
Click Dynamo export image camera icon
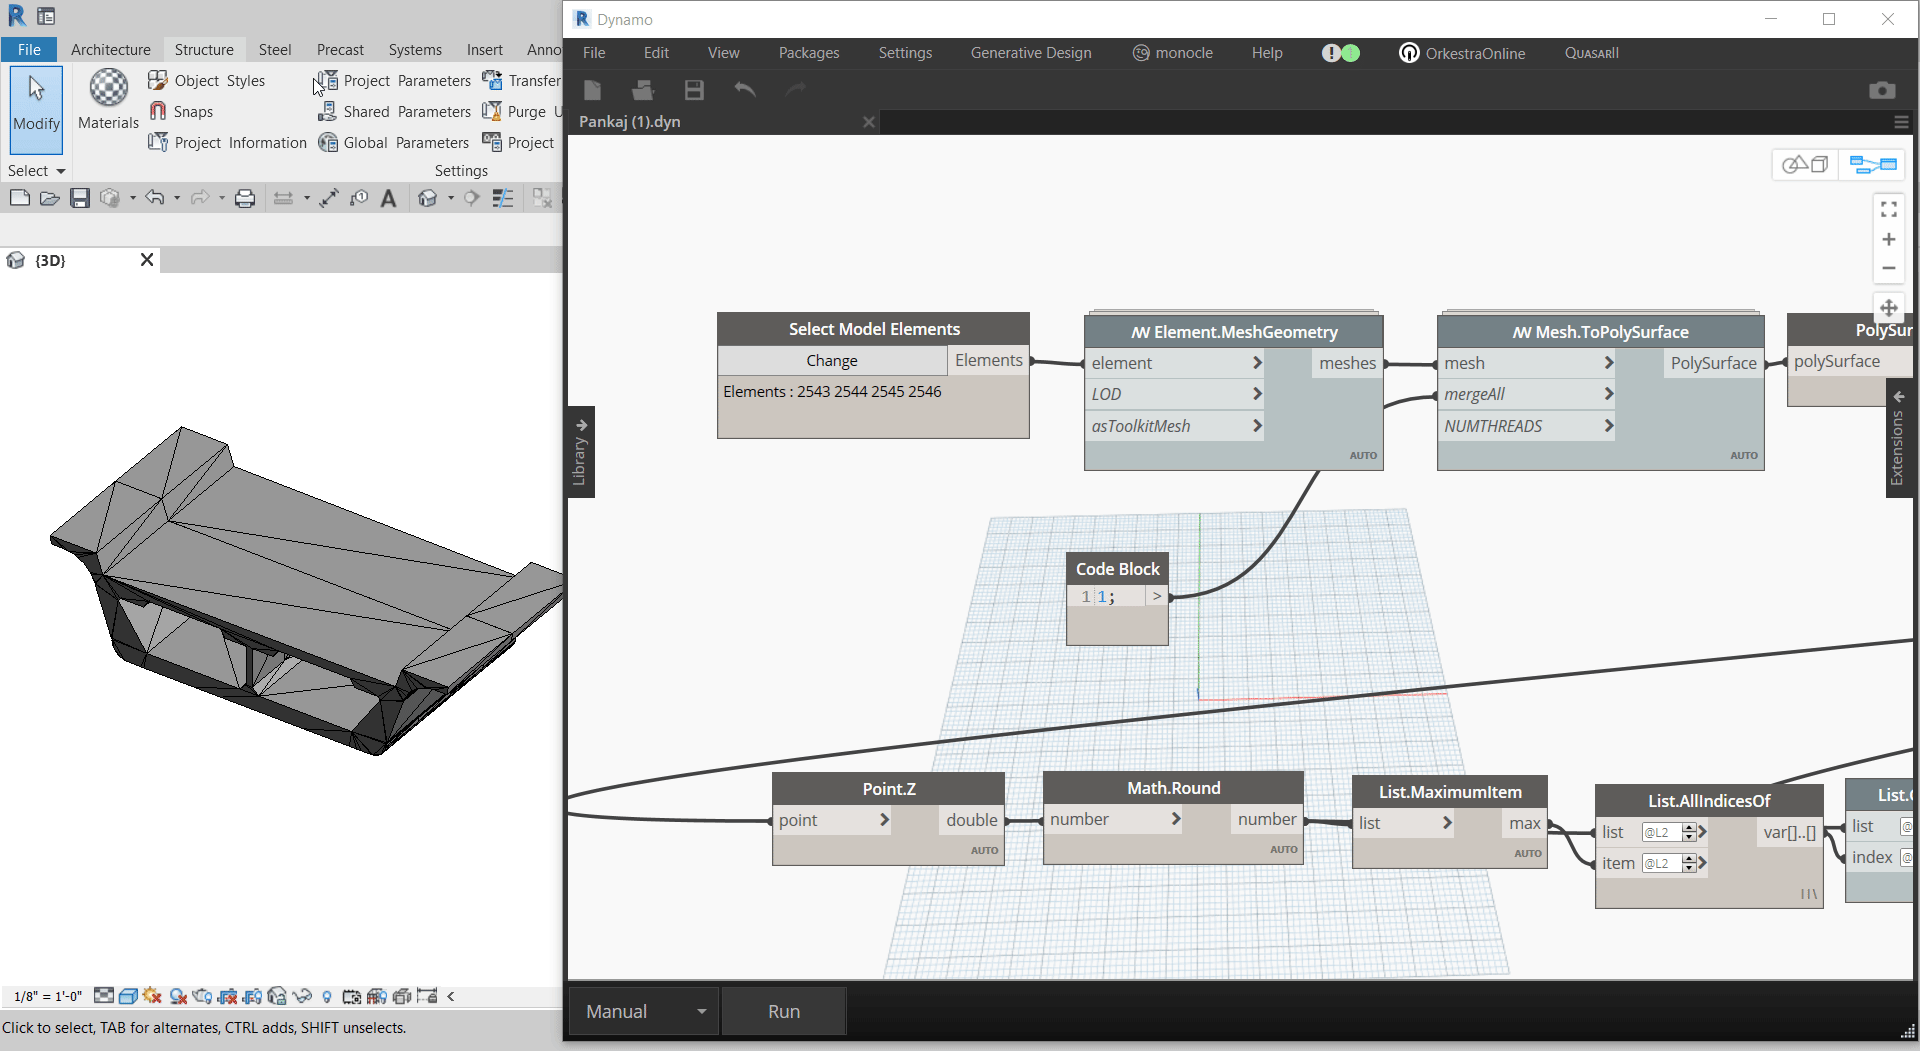point(1882,90)
